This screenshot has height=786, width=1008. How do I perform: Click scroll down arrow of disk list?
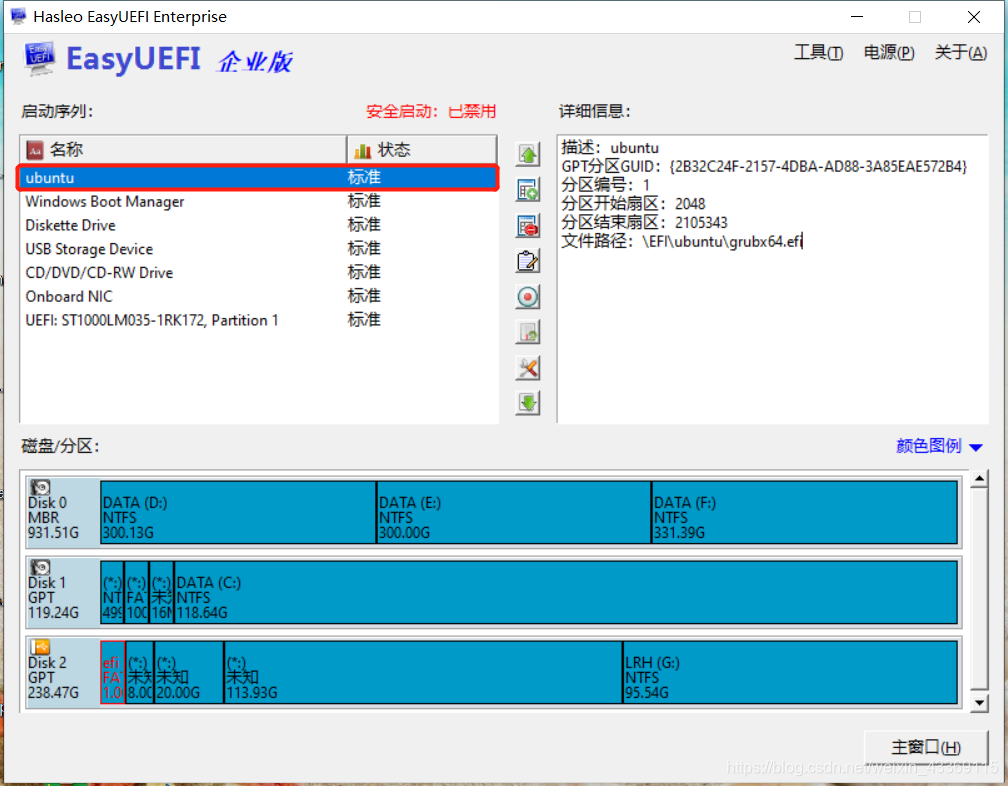[979, 702]
